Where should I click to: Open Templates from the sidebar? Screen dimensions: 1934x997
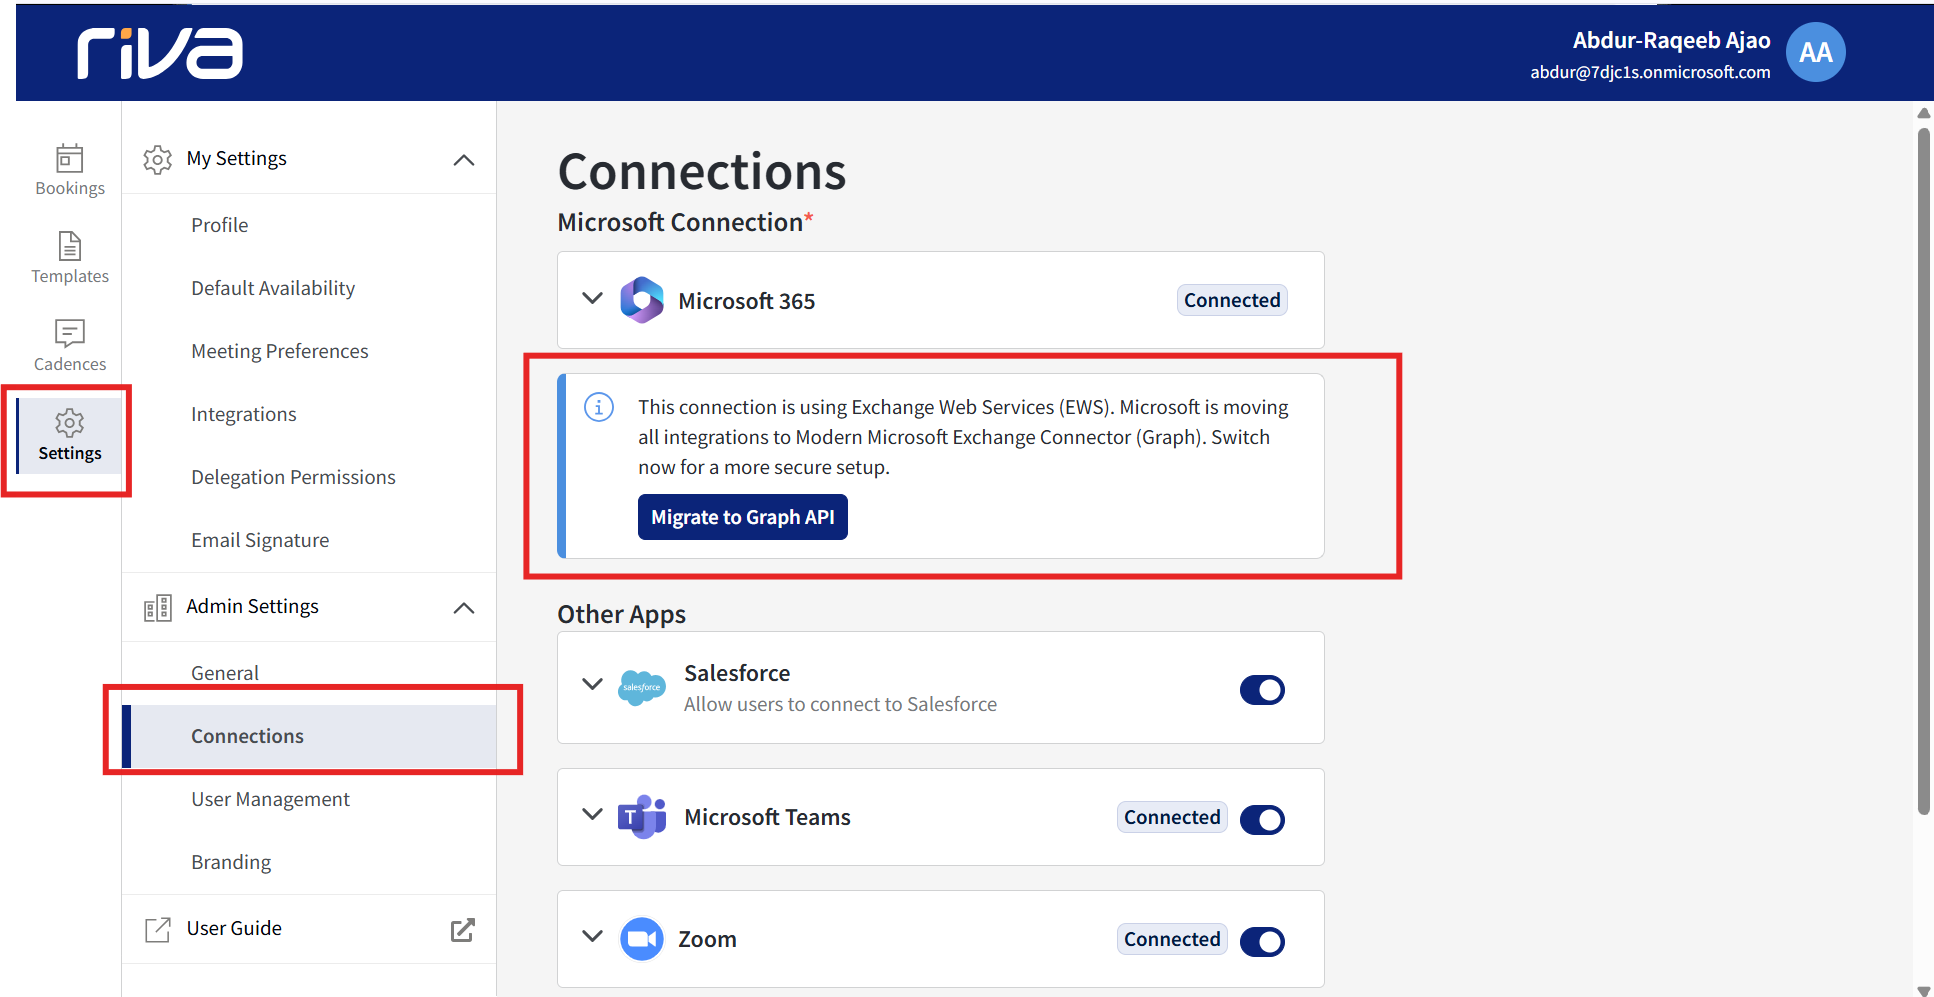coord(70,258)
